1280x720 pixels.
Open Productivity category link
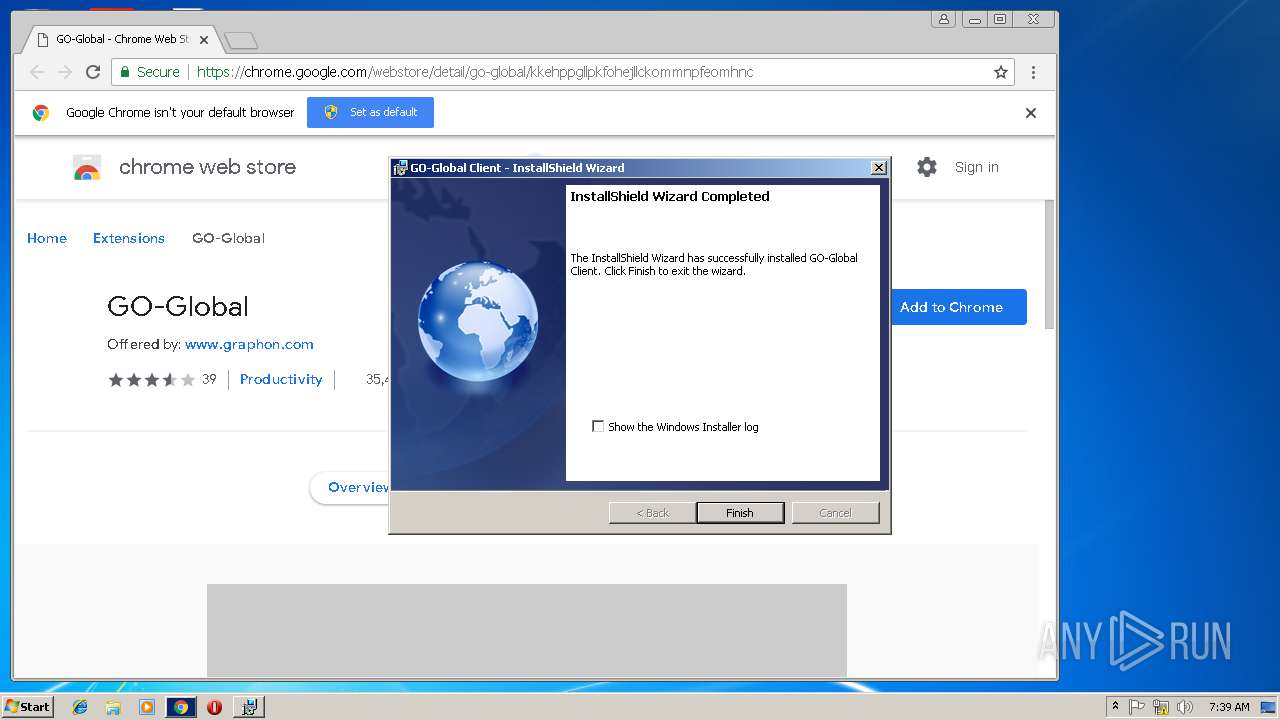281,379
